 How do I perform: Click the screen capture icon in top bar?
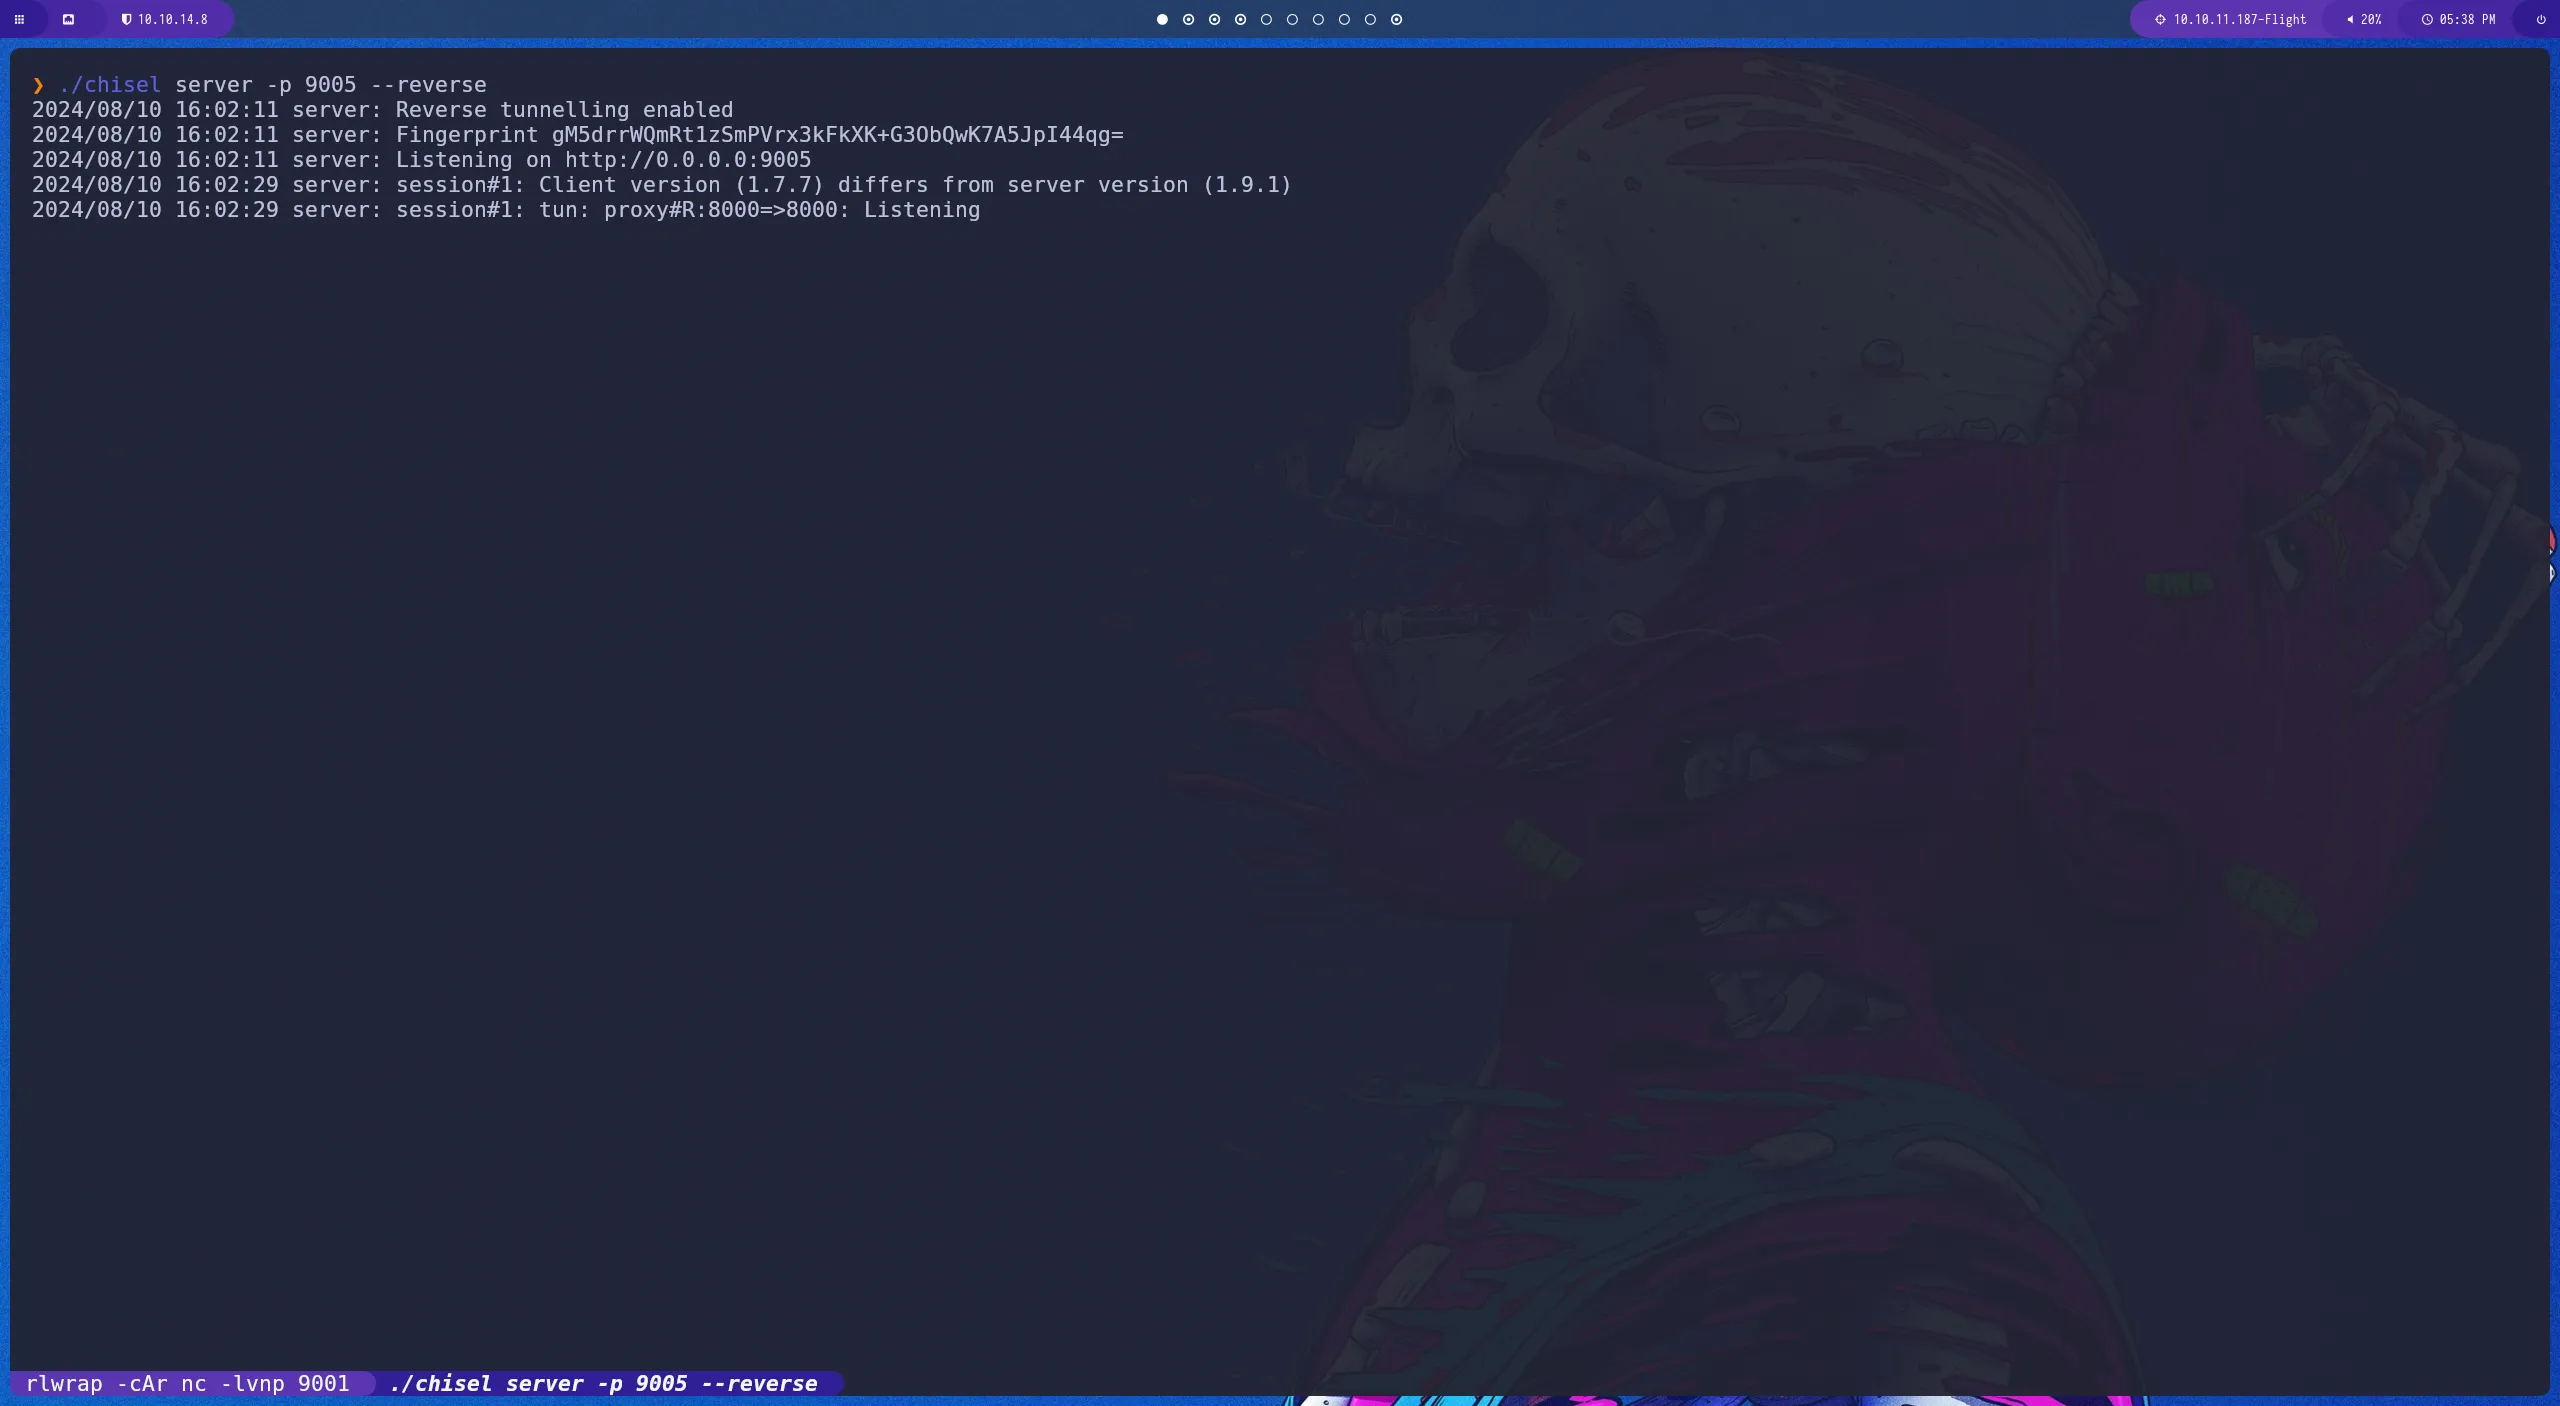click(x=69, y=19)
